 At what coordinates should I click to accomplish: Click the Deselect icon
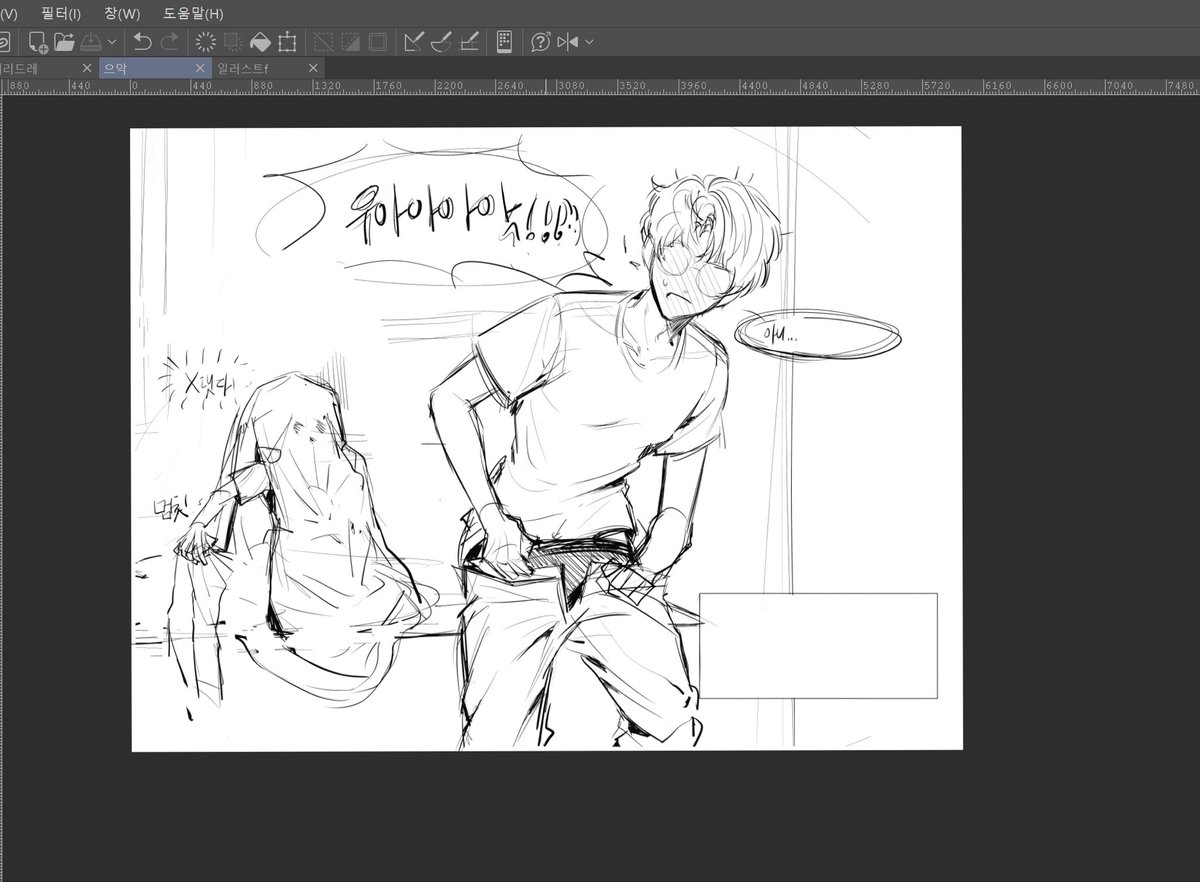(324, 42)
